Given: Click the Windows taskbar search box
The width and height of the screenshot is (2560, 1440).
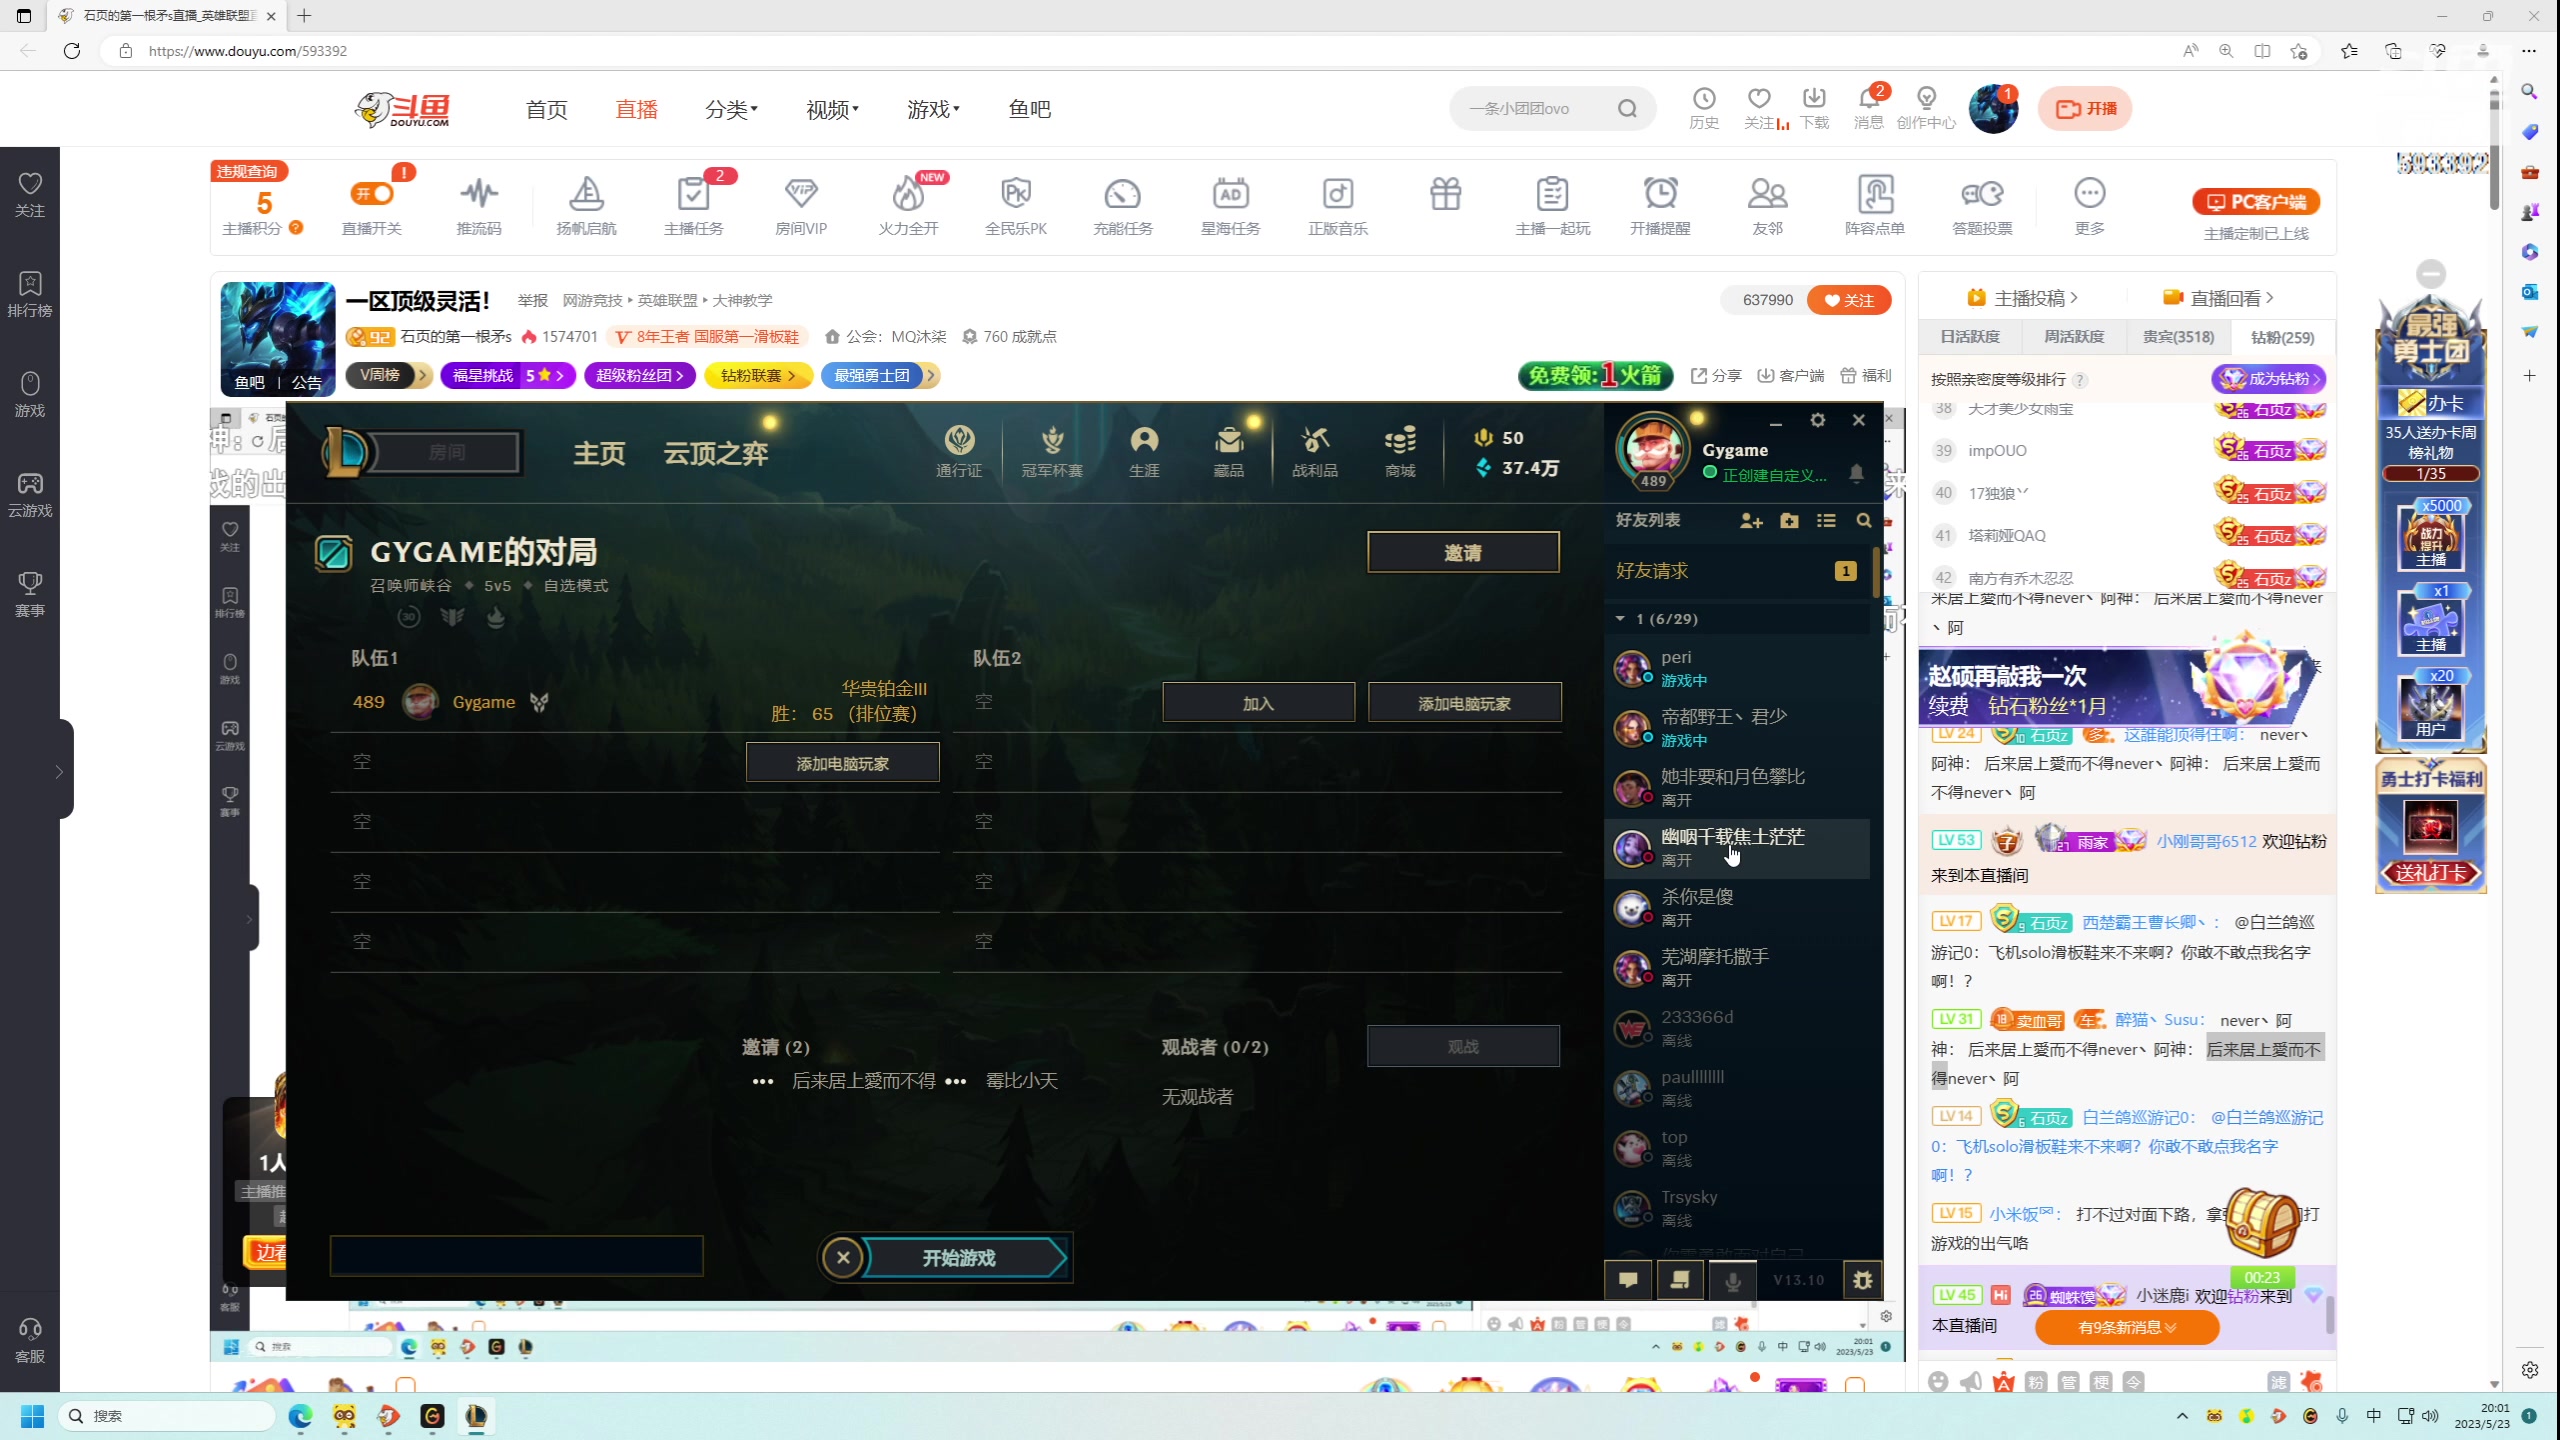Looking at the screenshot, I should pos(167,1416).
